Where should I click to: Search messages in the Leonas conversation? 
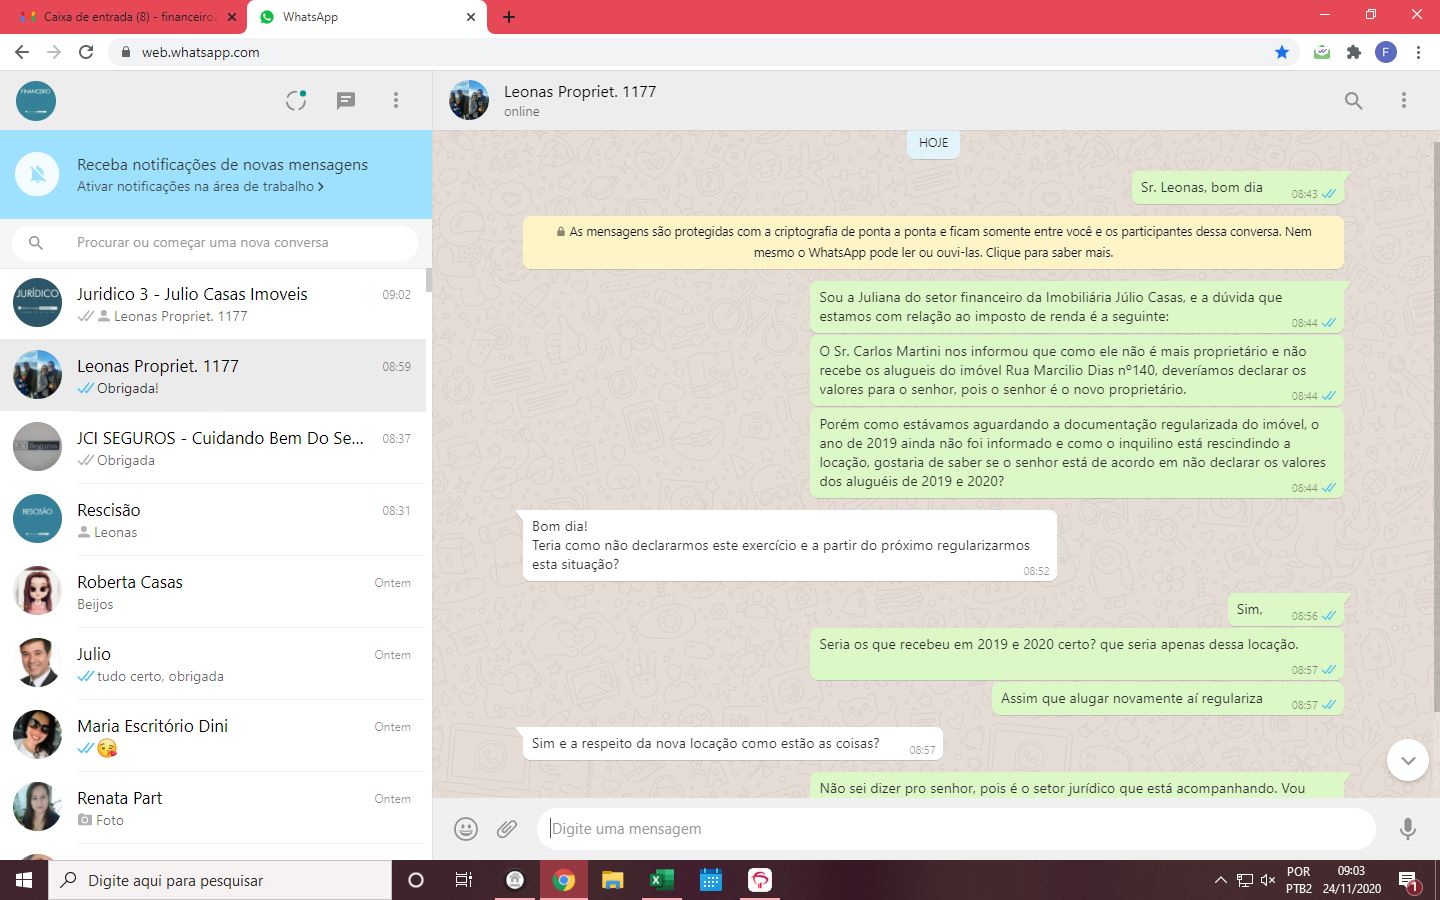(x=1353, y=100)
